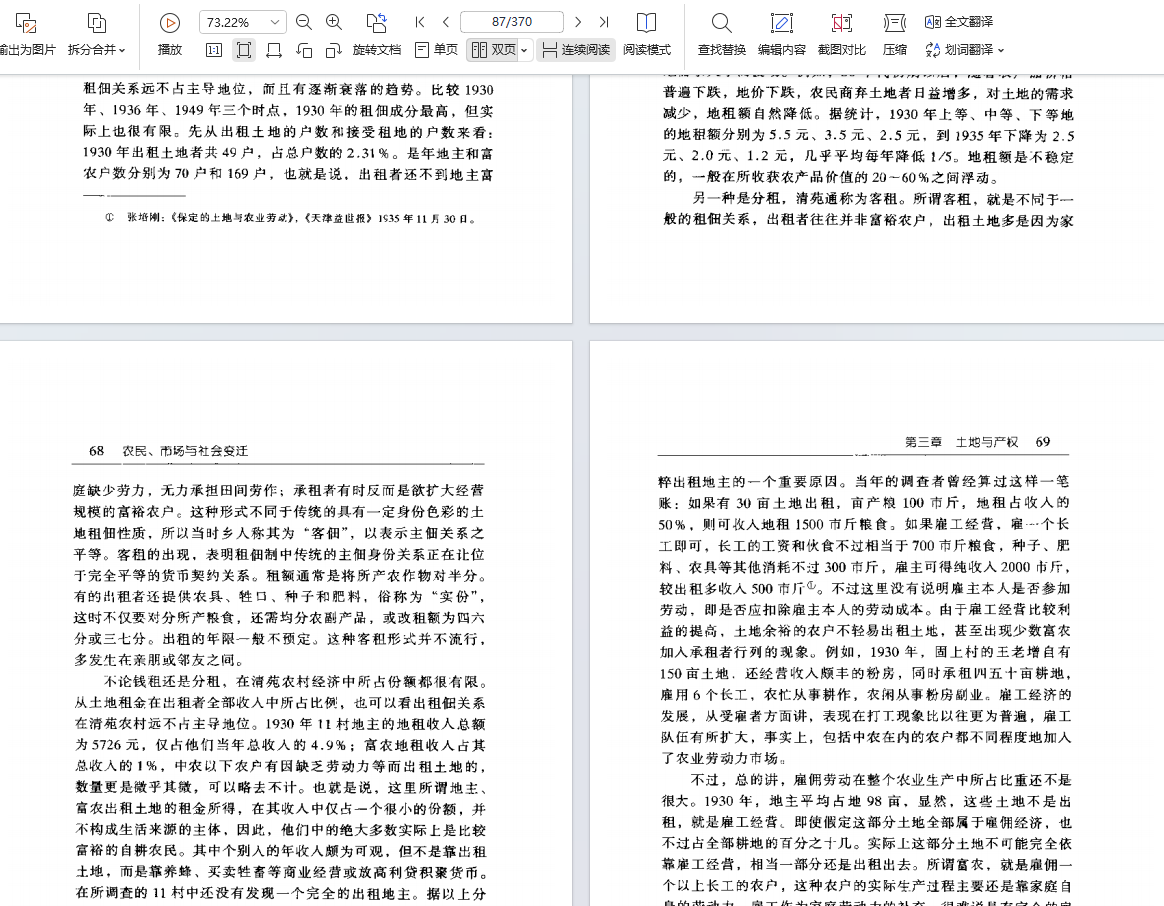The image size is (1164, 906).
Task: Toggle Continuous Reading (连续阅读) mode
Action: coord(576,50)
